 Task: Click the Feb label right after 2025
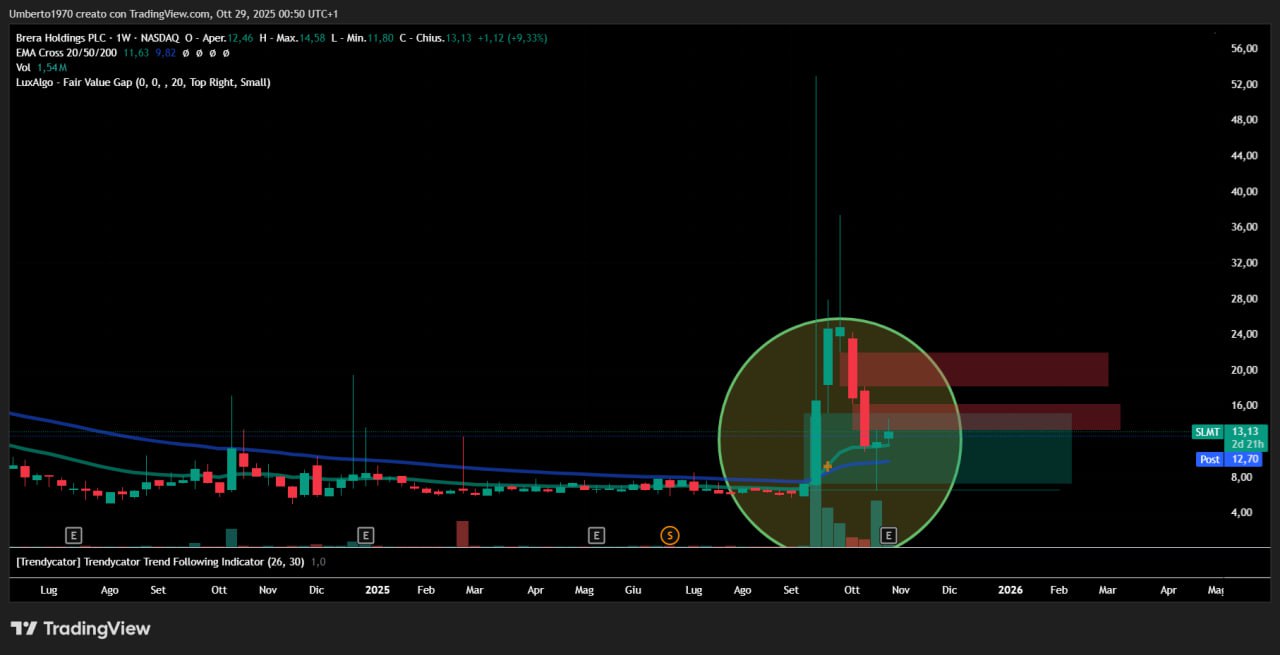pos(426,590)
